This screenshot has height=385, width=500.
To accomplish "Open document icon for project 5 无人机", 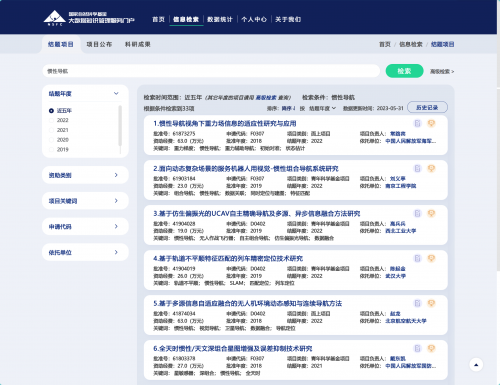I will (x=417, y=303).
